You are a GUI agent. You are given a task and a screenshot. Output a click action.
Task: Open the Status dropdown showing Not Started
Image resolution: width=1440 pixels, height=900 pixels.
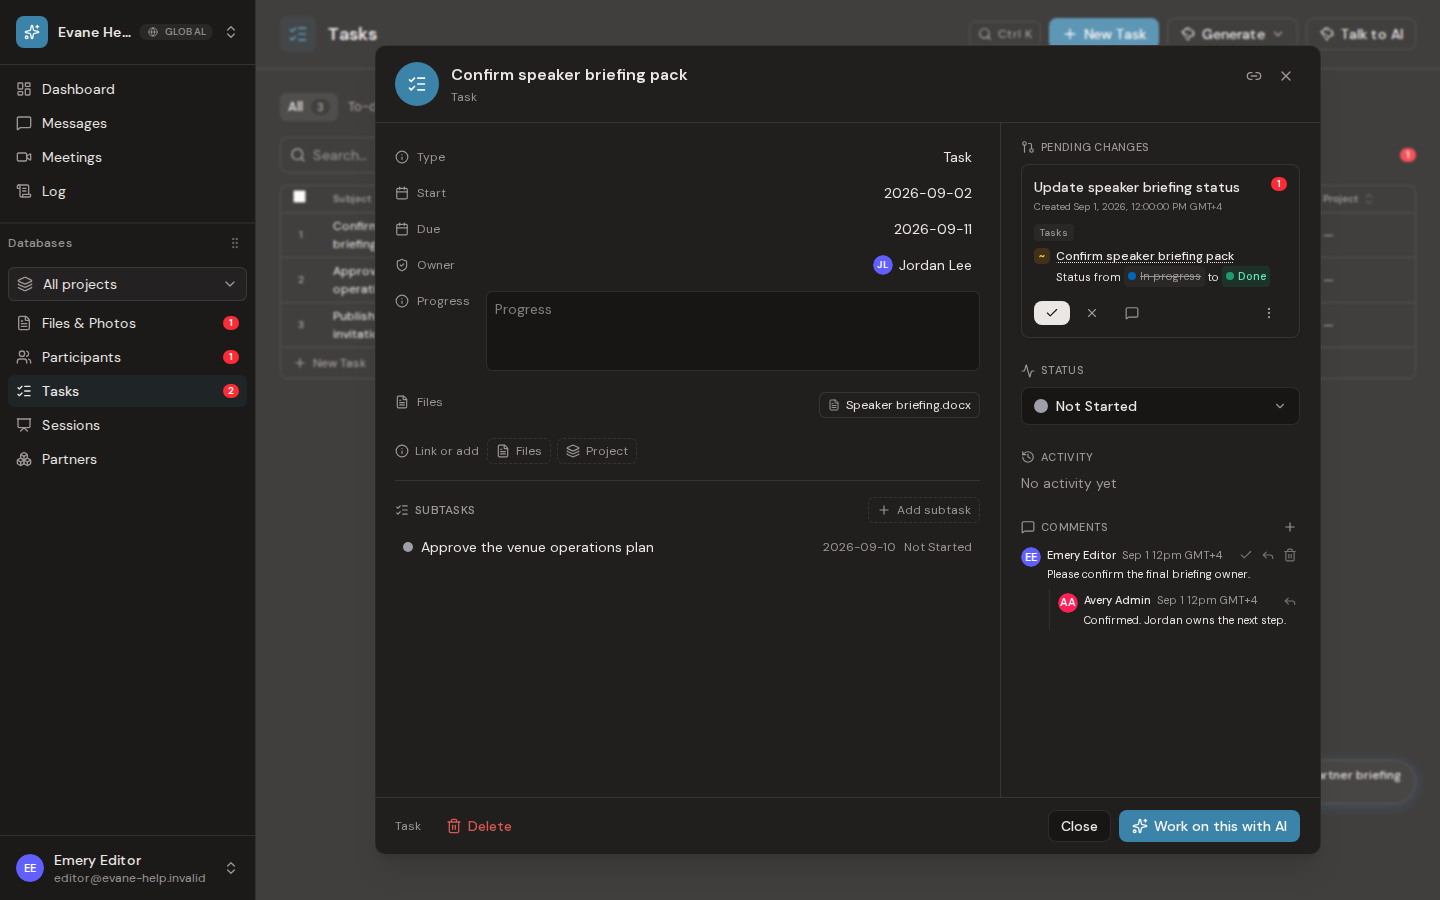click(x=1160, y=406)
